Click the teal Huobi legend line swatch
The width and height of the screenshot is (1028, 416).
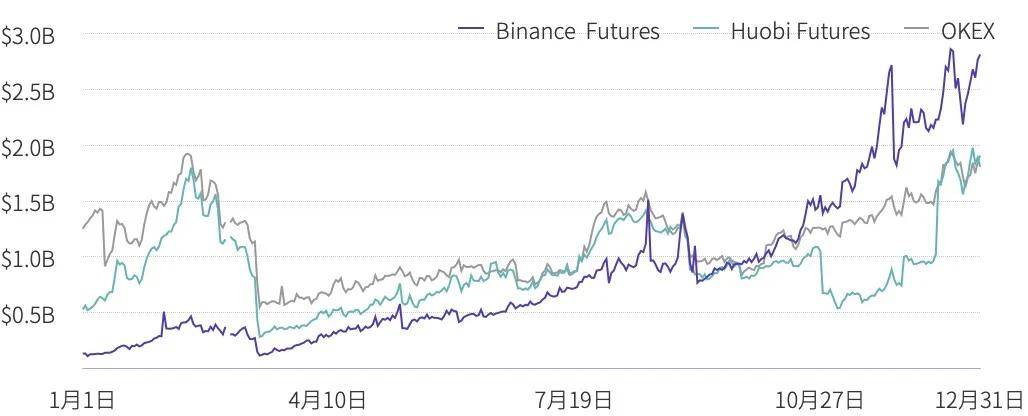tap(707, 29)
